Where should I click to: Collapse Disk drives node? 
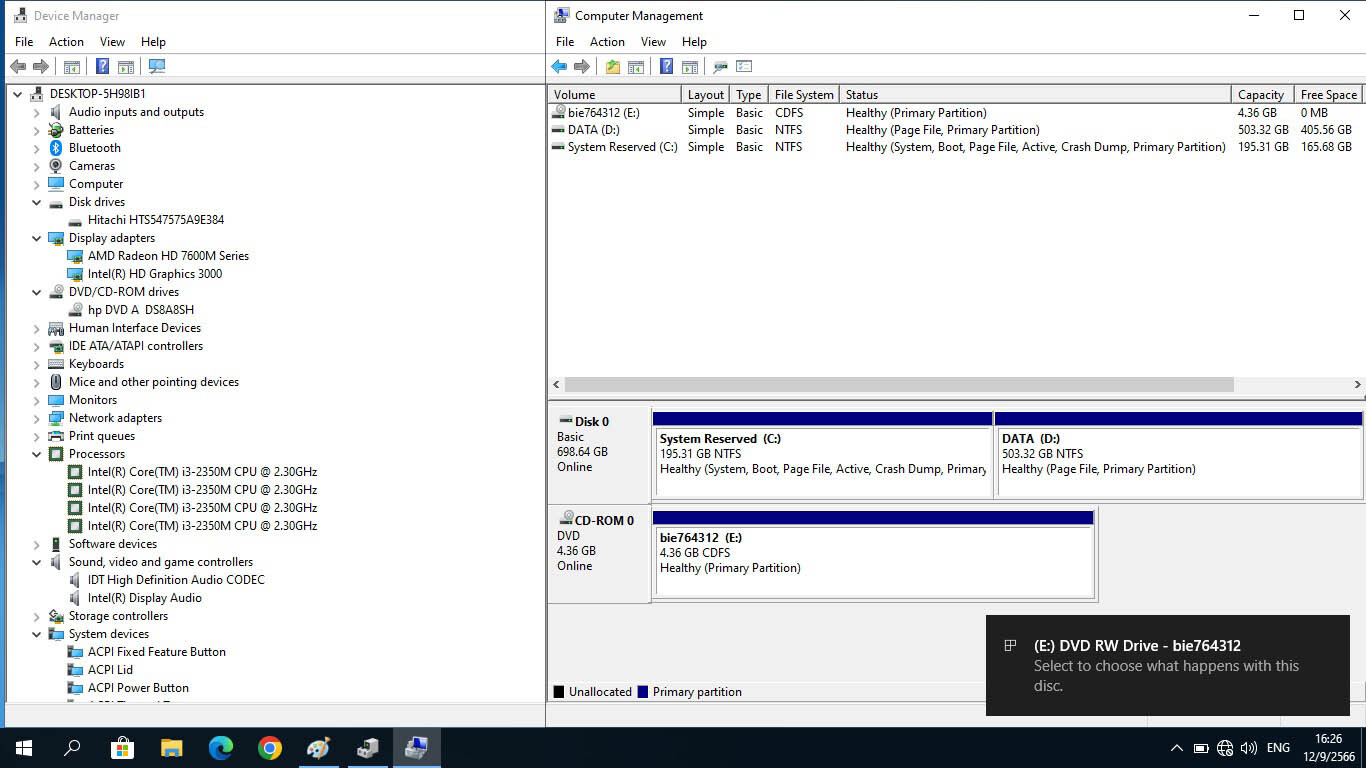click(37, 202)
